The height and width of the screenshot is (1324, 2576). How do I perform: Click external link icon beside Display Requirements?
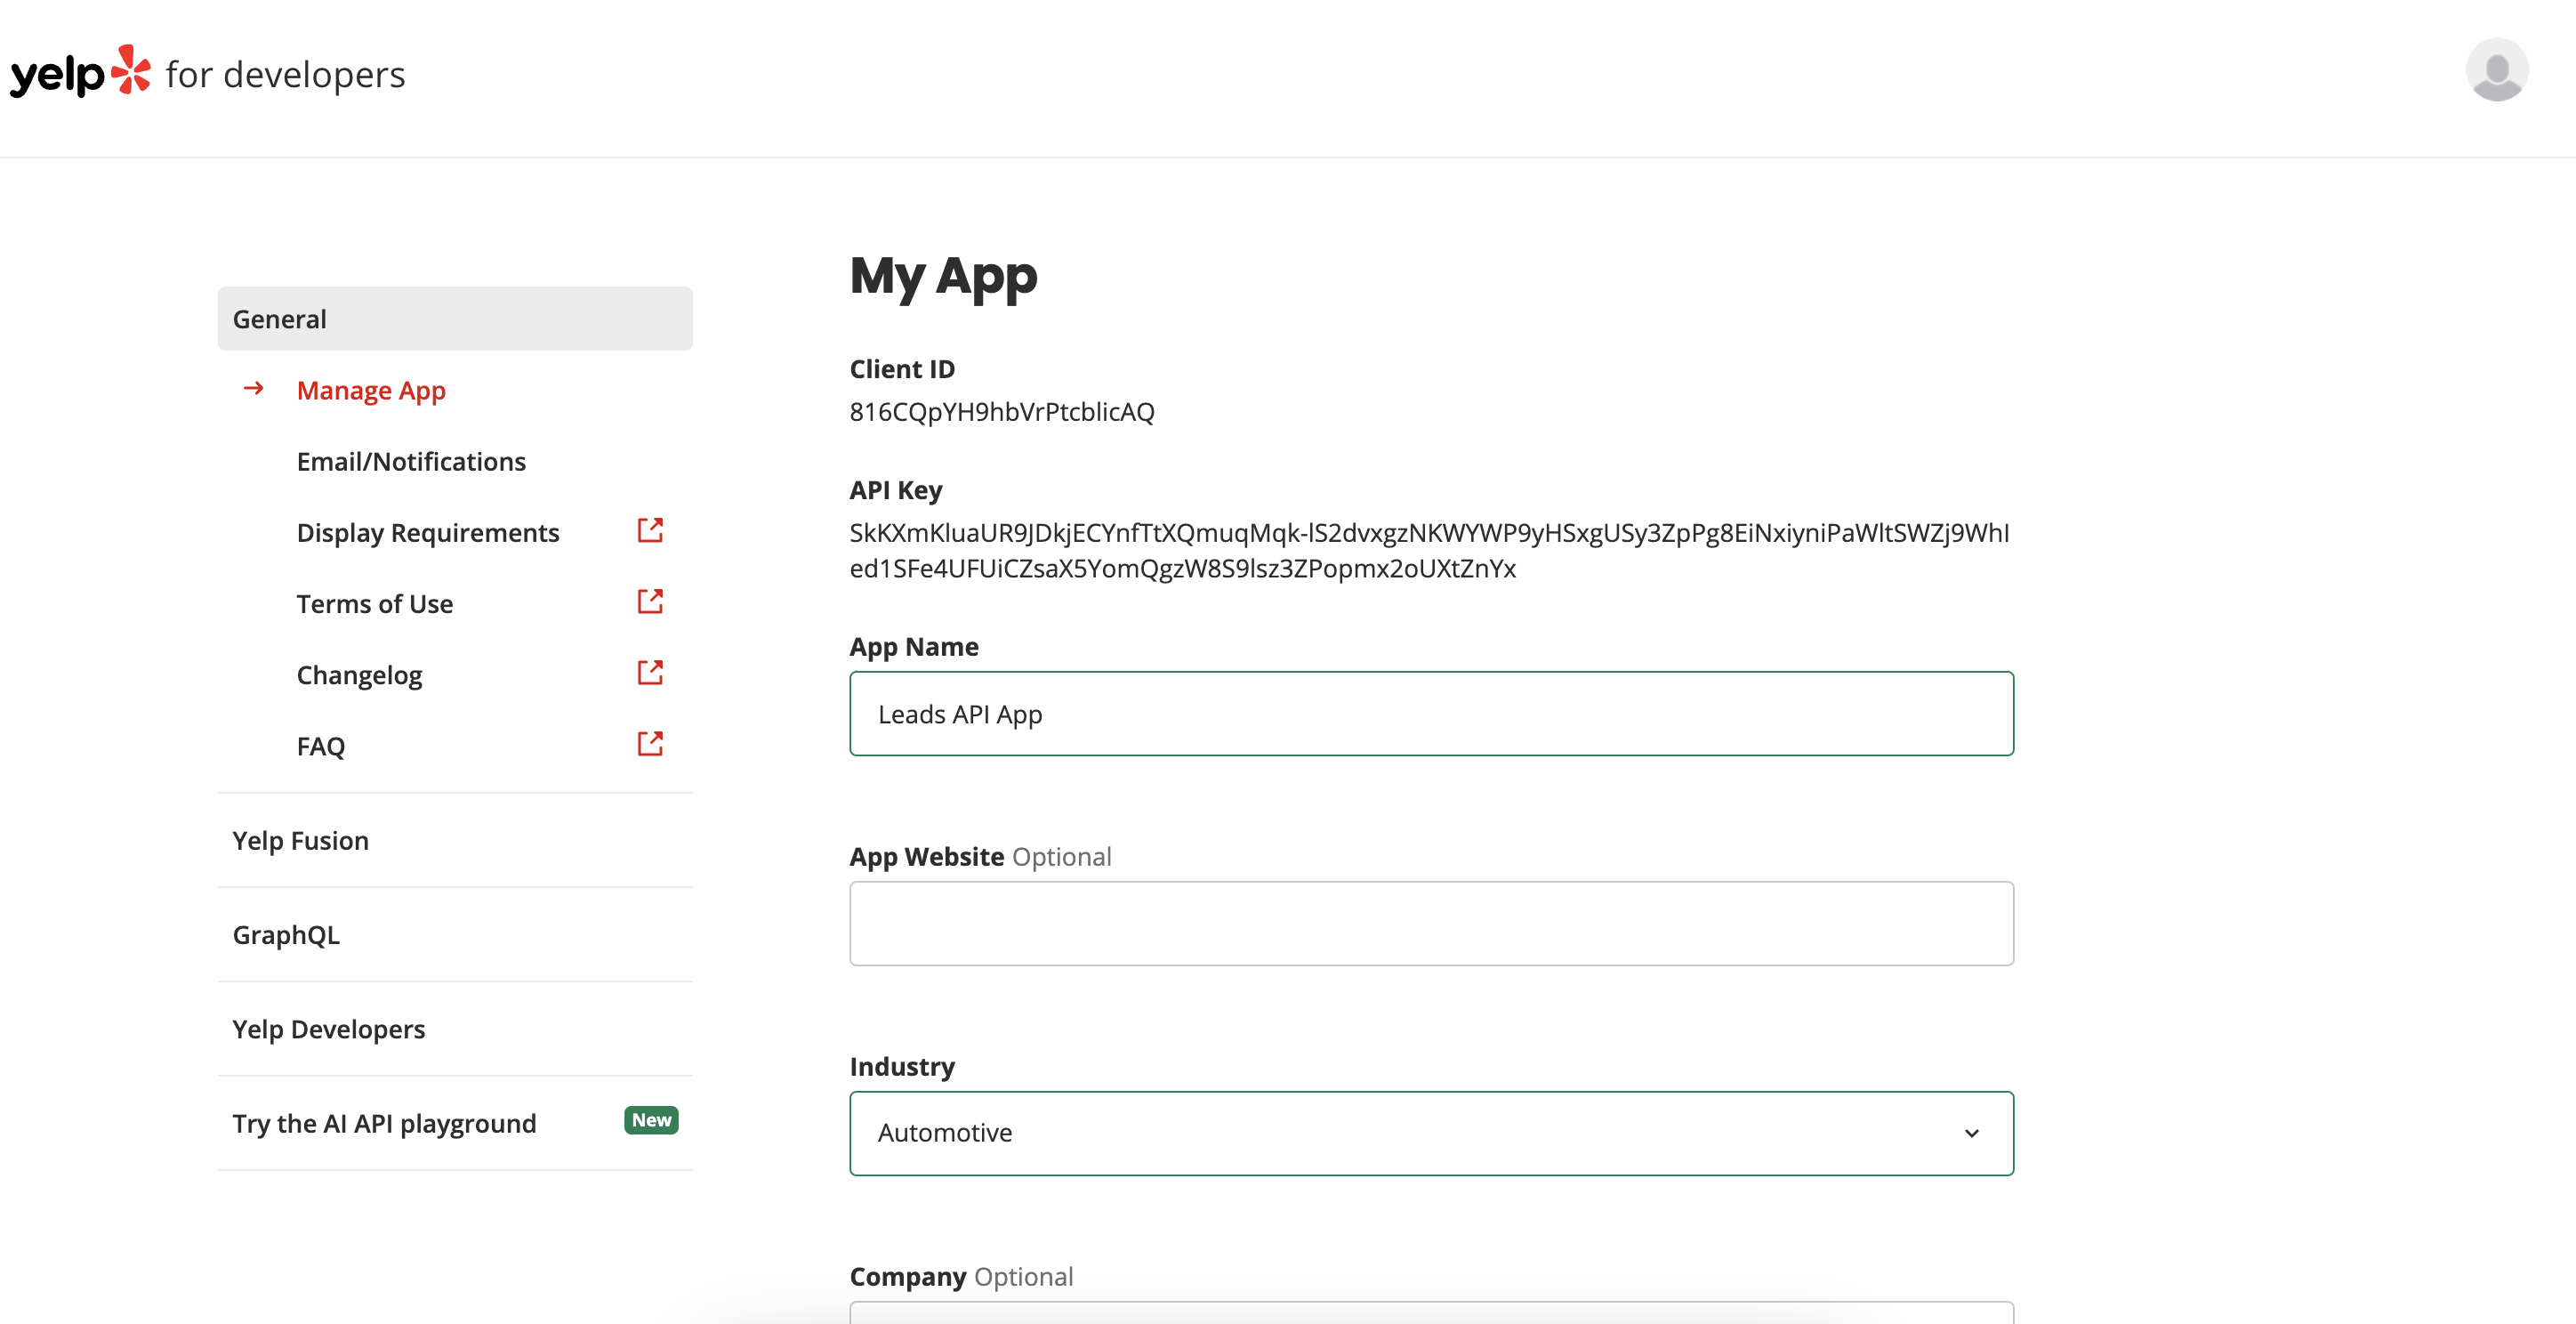(x=650, y=530)
